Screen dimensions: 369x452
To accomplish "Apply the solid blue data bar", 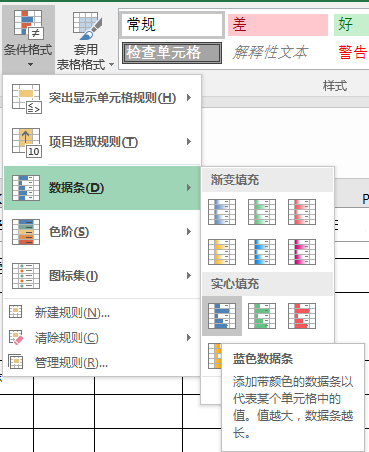I will [222, 316].
